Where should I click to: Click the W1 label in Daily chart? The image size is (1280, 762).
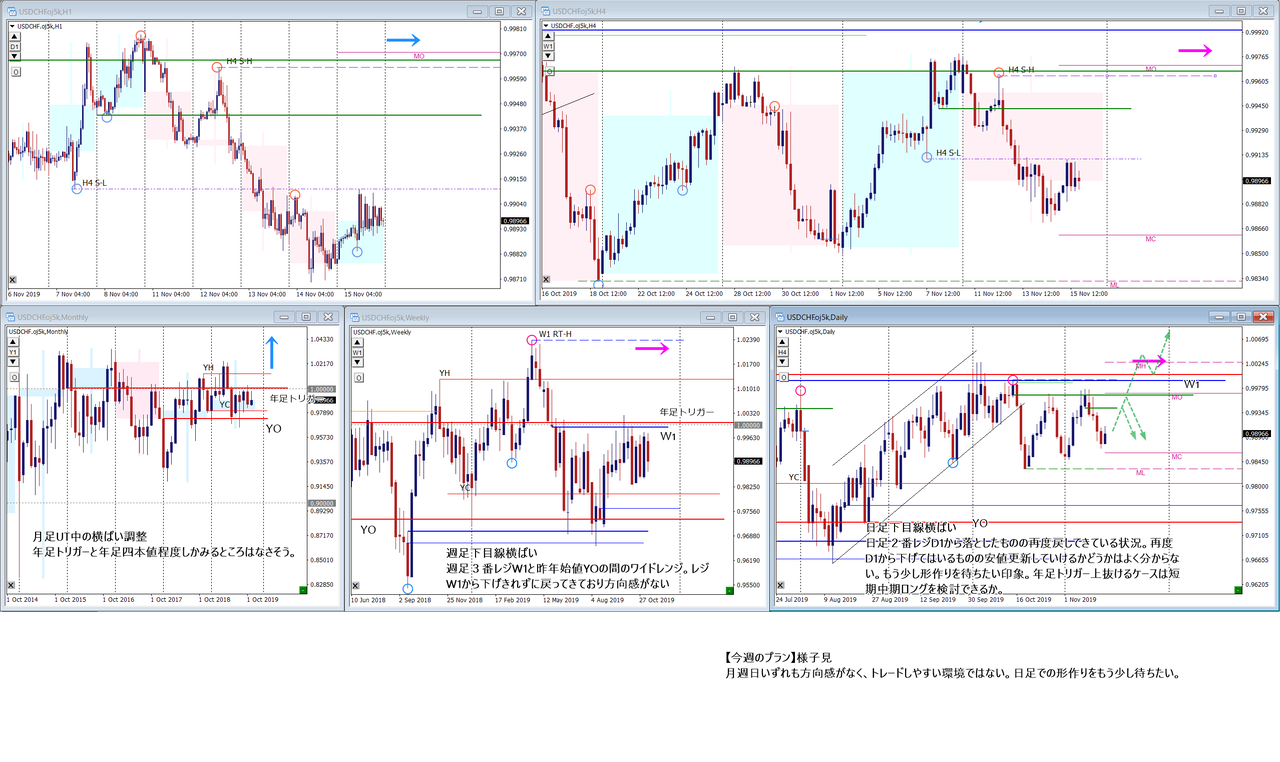[1192, 385]
